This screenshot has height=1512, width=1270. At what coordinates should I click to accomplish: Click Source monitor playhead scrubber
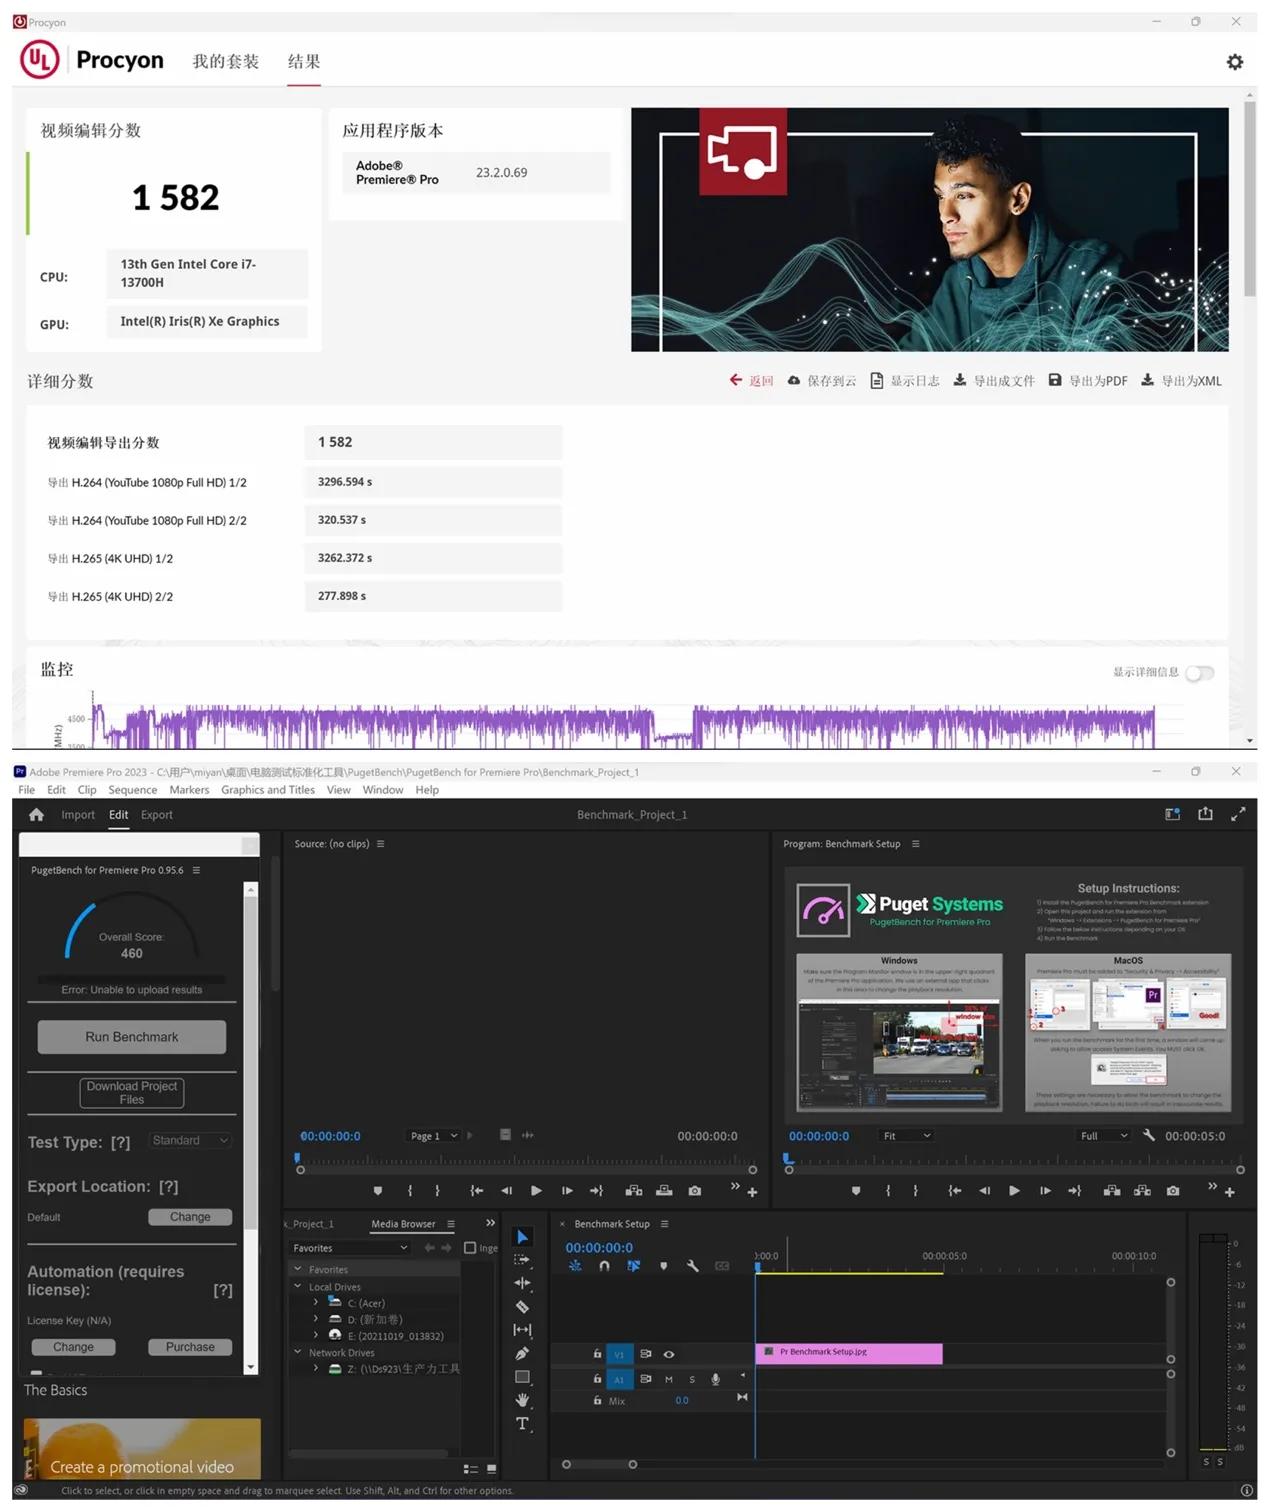tap(297, 1160)
